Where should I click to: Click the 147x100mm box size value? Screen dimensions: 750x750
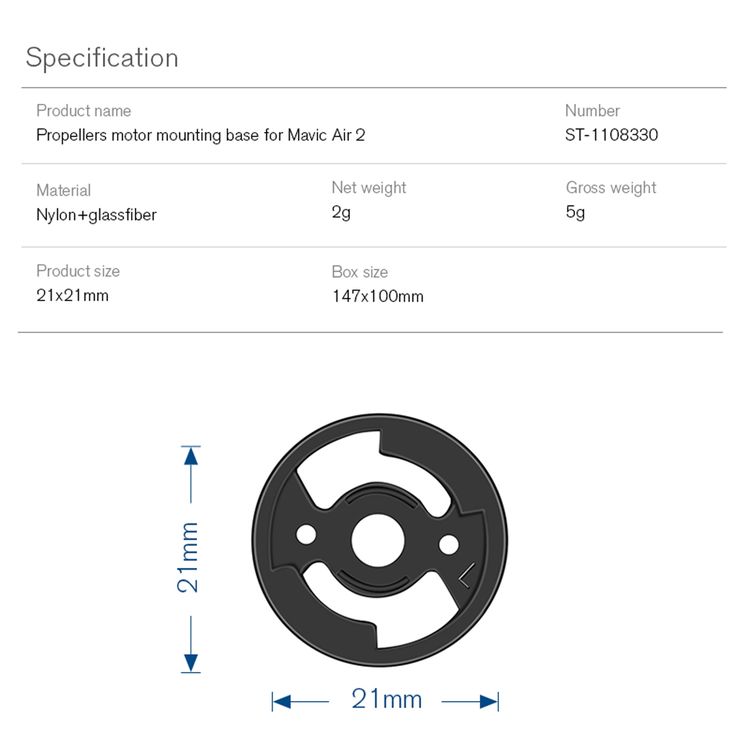coord(378,296)
